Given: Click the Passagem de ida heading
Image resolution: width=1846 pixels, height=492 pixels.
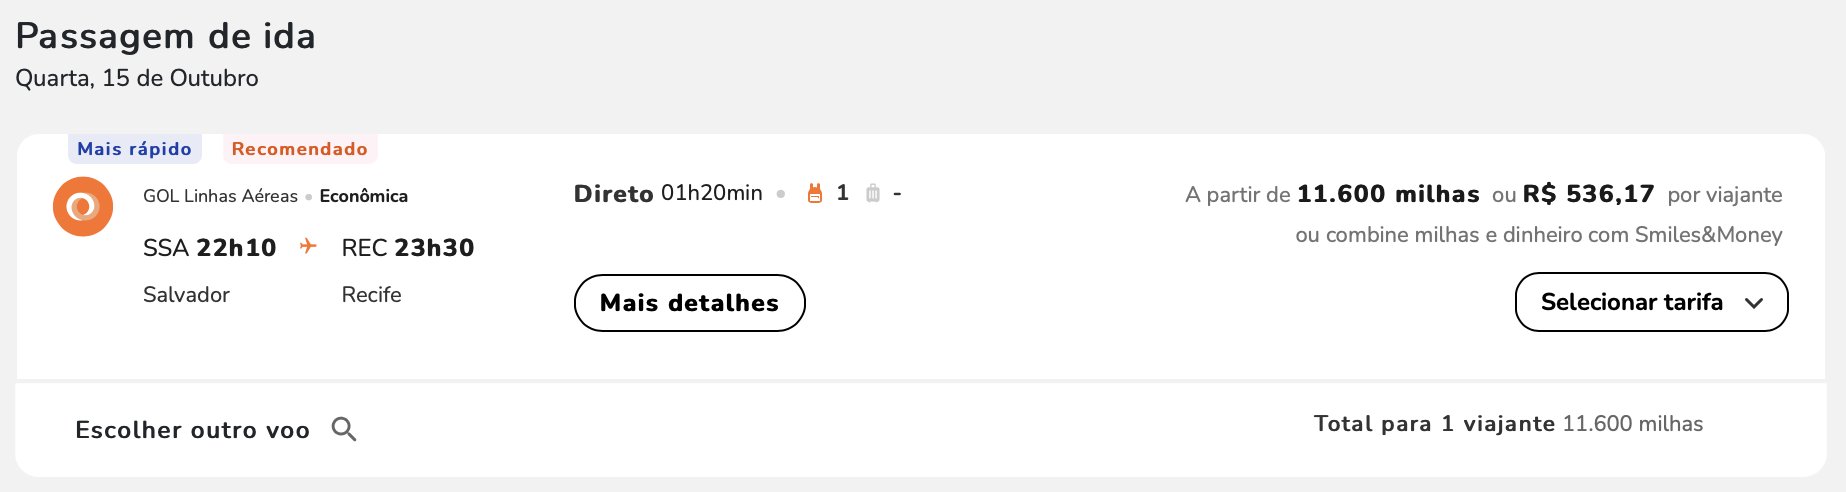Looking at the screenshot, I should (x=166, y=36).
